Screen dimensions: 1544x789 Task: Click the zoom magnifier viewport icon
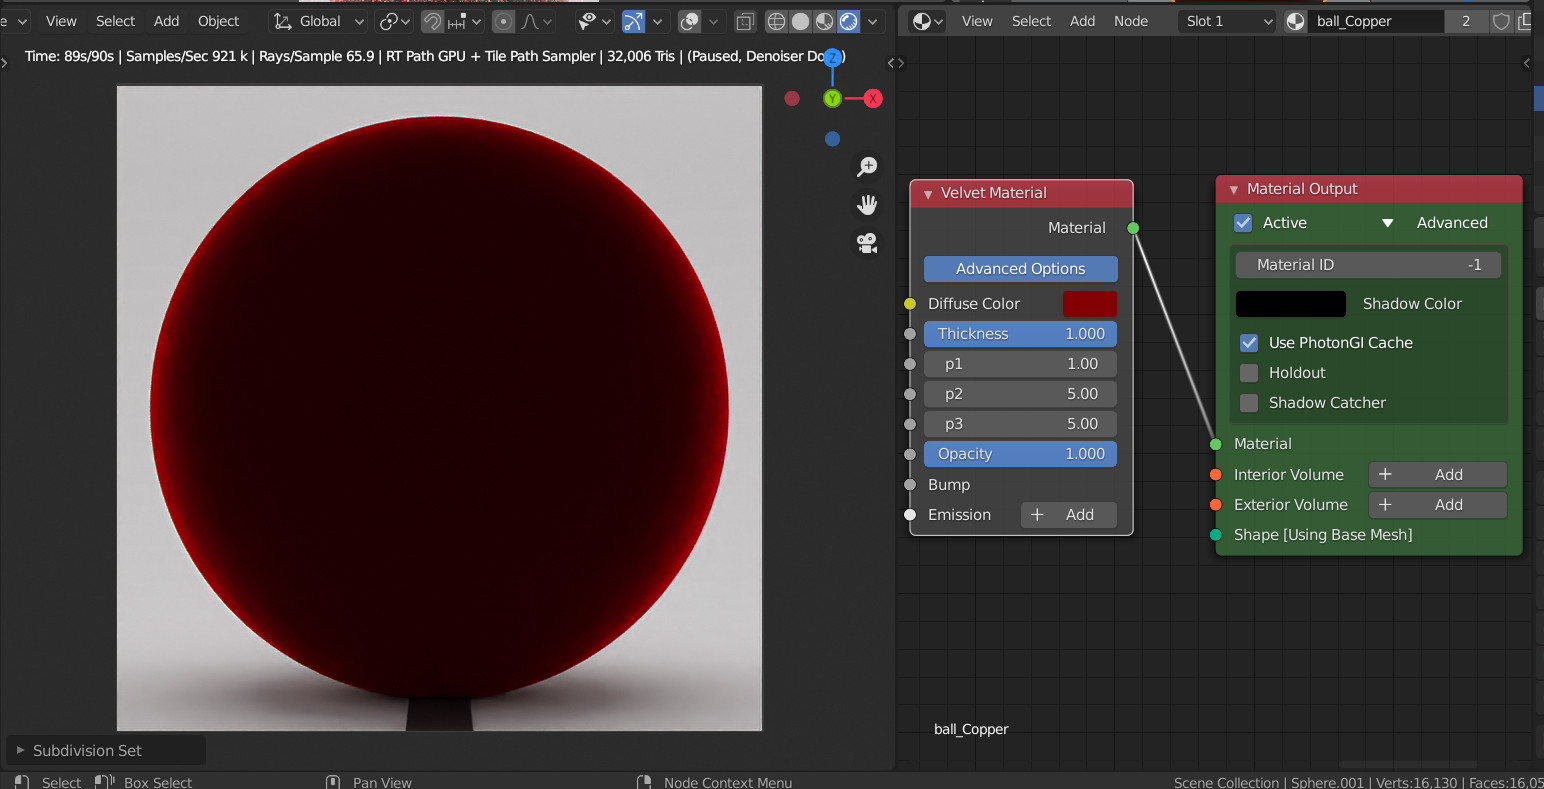(867, 167)
